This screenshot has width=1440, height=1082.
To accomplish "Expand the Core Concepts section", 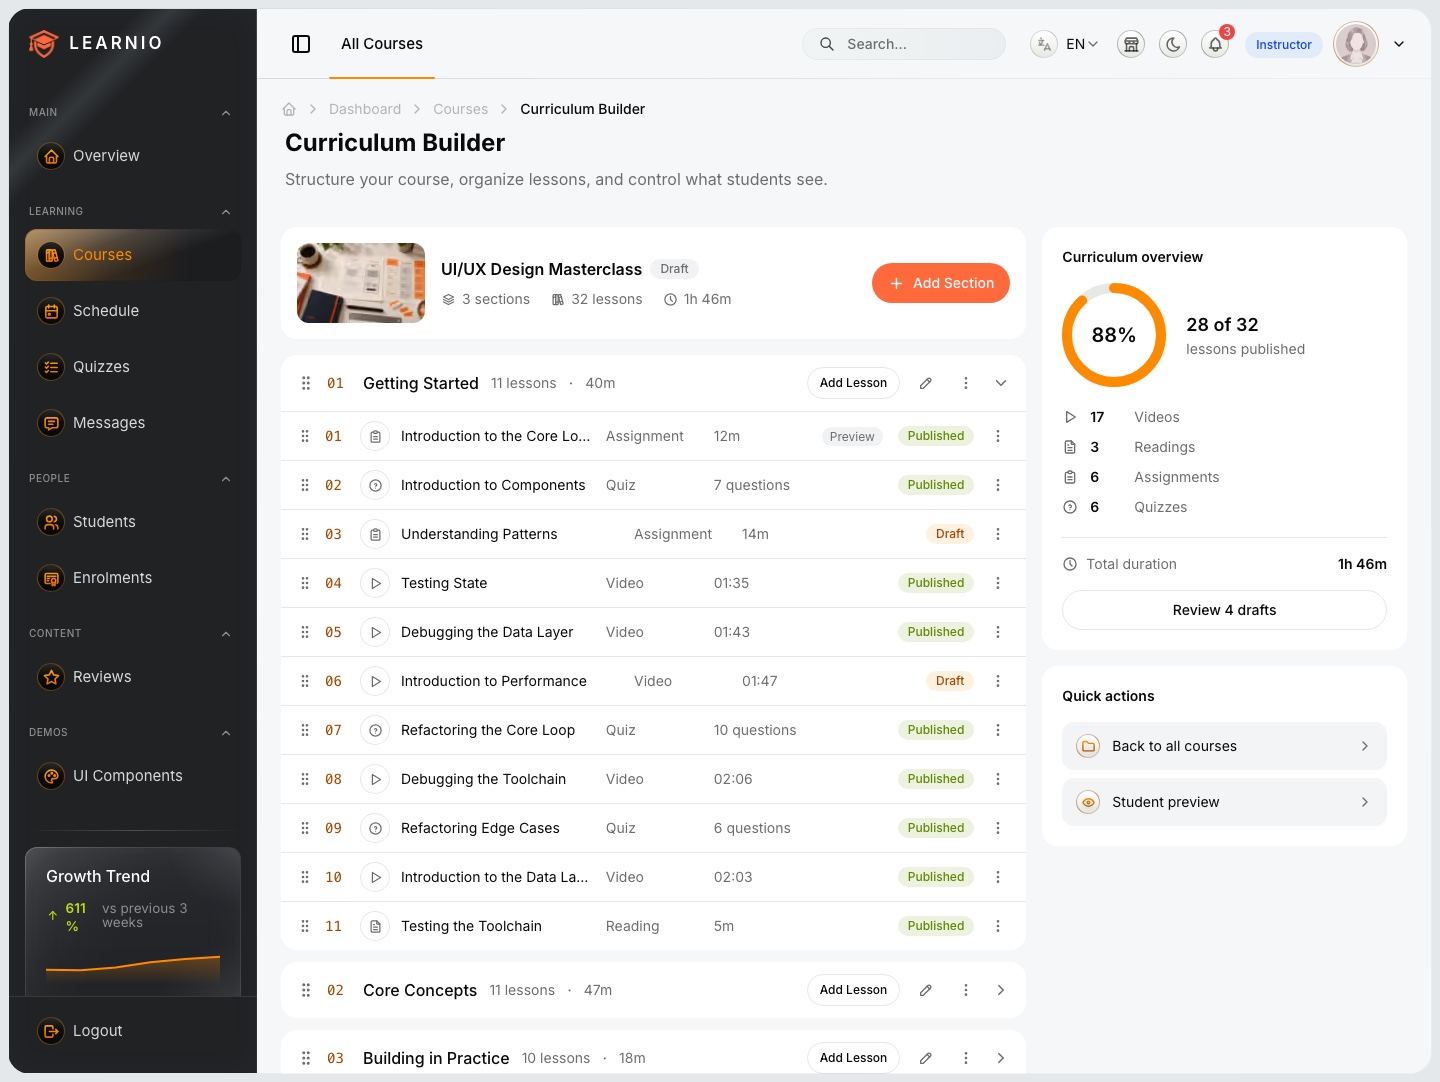I will (1001, 990).
